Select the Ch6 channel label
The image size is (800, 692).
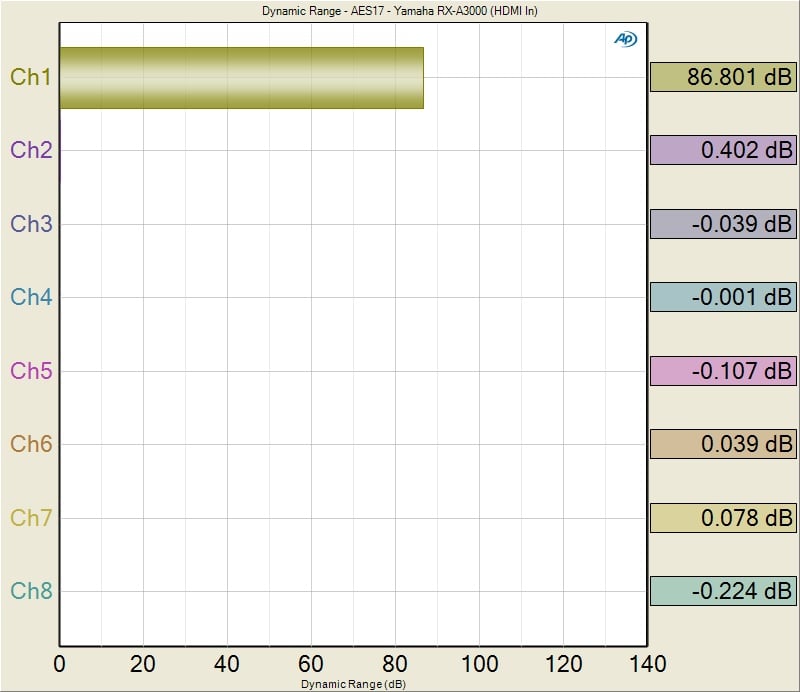(x=30, y=444)
